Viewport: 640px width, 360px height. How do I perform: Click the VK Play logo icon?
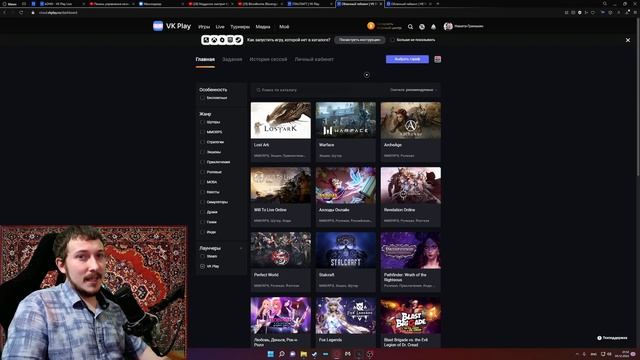pyautogui.click(x=158, y=26)
